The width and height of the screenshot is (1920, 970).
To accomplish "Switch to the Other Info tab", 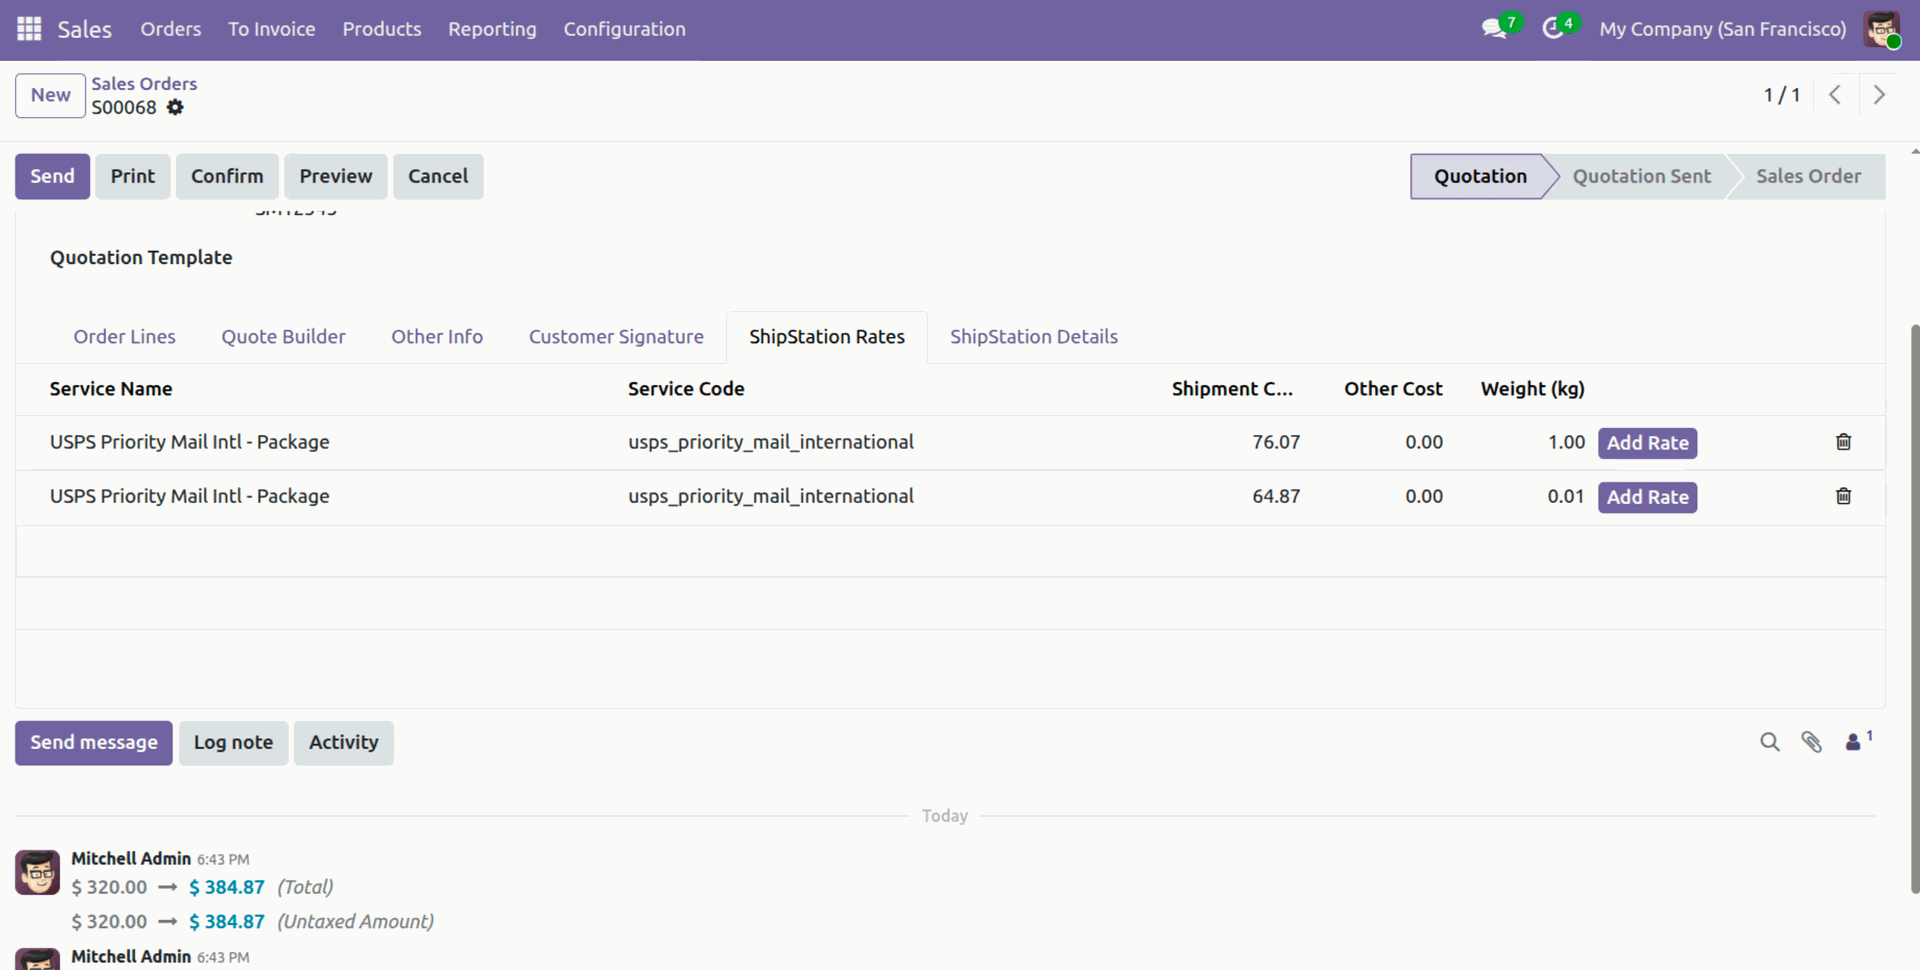I will point(437,337).
